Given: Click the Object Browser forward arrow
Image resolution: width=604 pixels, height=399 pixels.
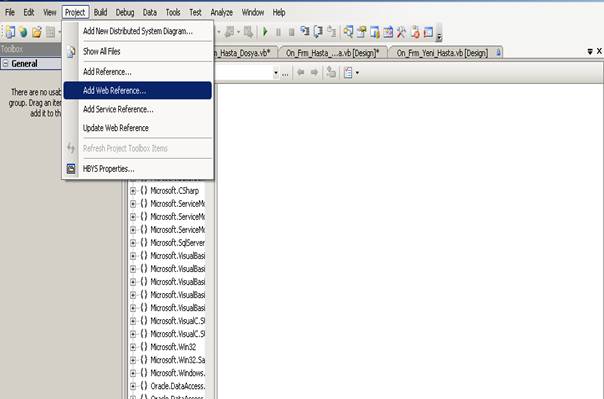Looking at the screenshot, I should click(314, 72).
